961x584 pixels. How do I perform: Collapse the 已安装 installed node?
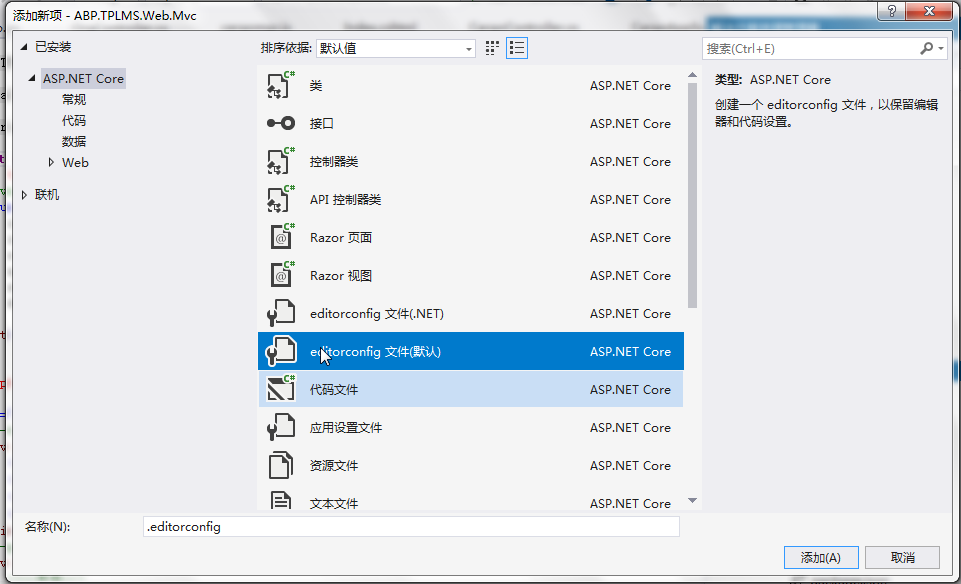24,47
